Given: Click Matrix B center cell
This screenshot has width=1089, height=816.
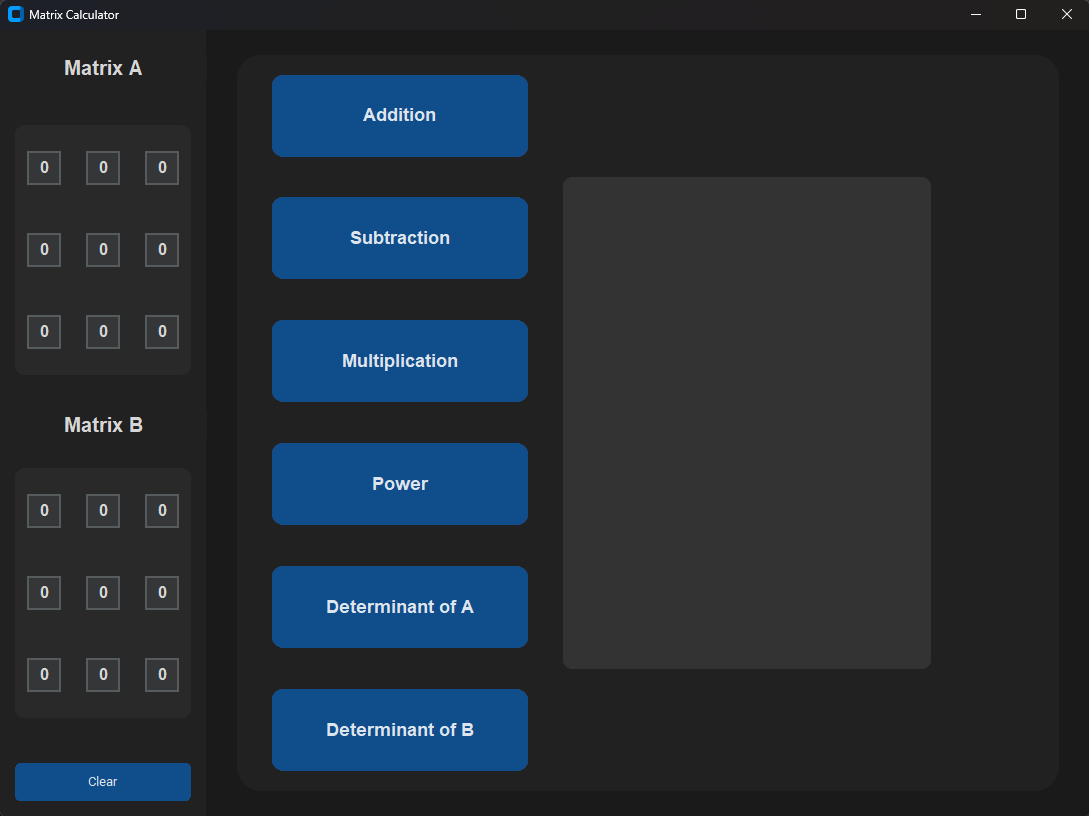Looking at the screenshot, I should click(102, 592).
